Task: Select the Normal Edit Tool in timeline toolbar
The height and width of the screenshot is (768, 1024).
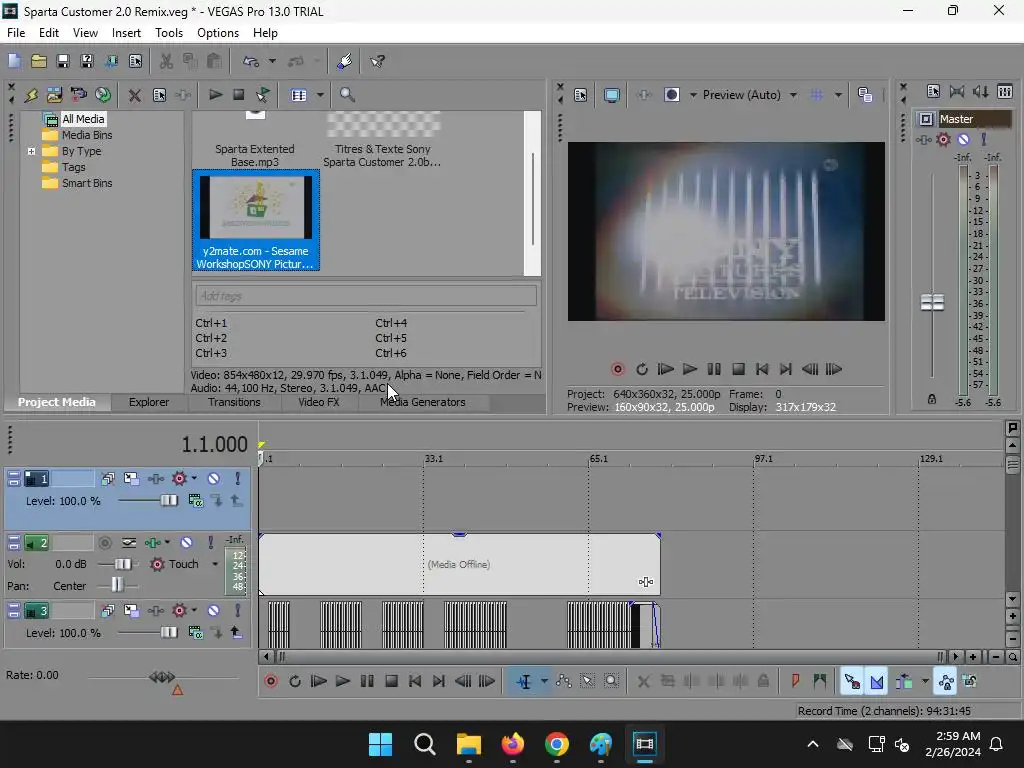Action: (x=524, y=682)
